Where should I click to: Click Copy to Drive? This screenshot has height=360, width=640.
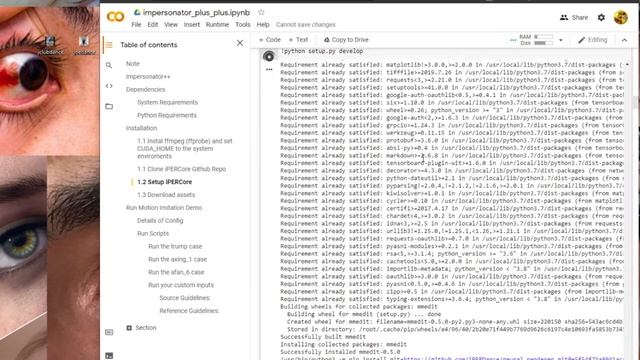(346, 40)
